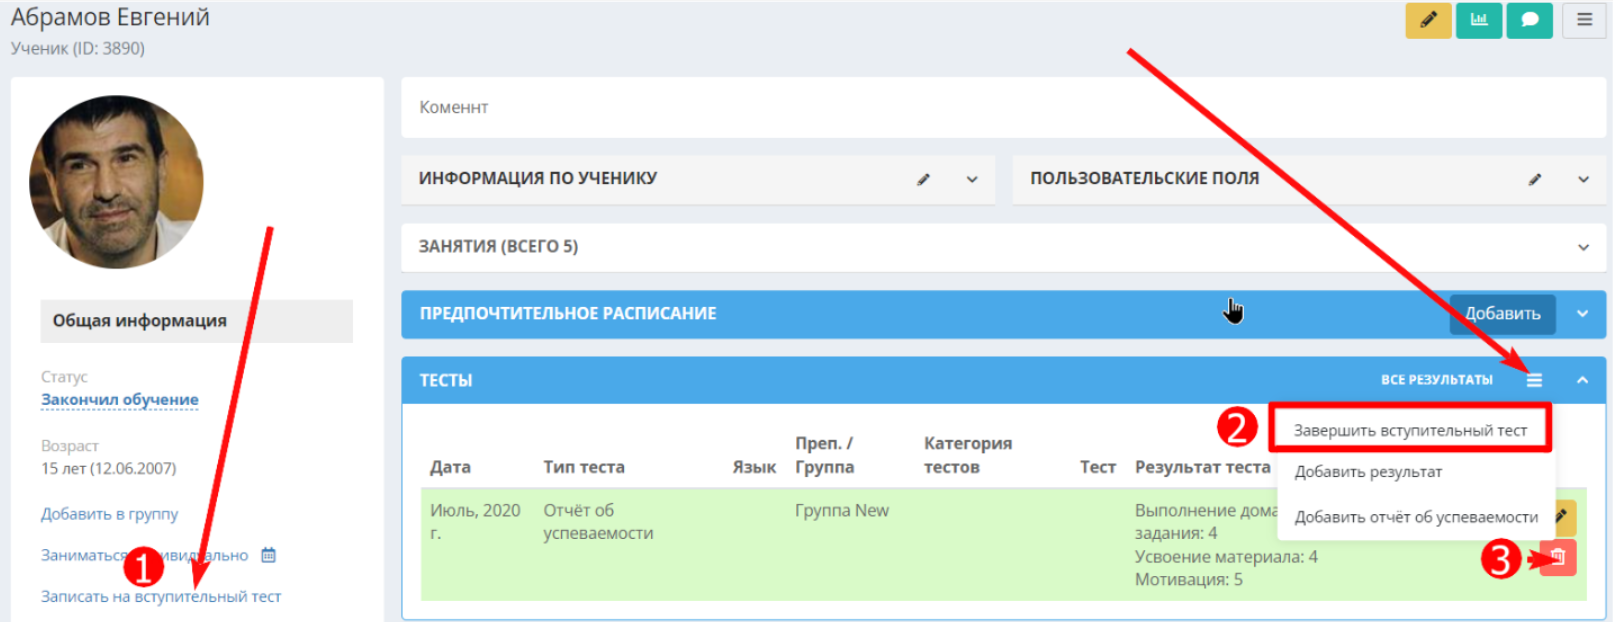Click Все результаты in the Тесты header
The image size is (1613, 622).
click(x=1436, y=380)
